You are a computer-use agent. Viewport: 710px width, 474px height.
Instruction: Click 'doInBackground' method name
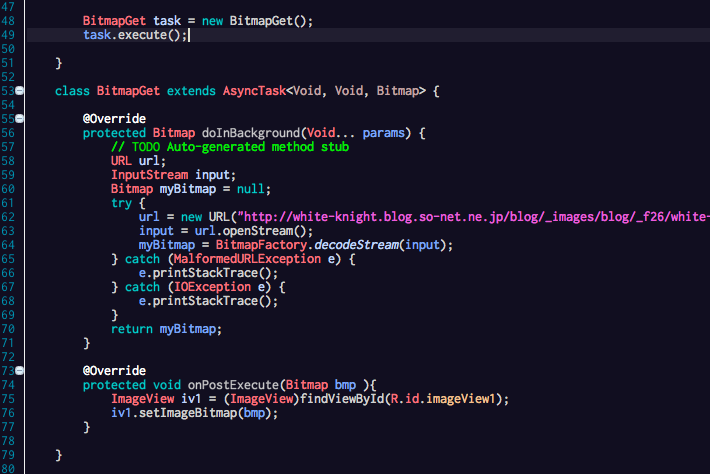(251, 133)
